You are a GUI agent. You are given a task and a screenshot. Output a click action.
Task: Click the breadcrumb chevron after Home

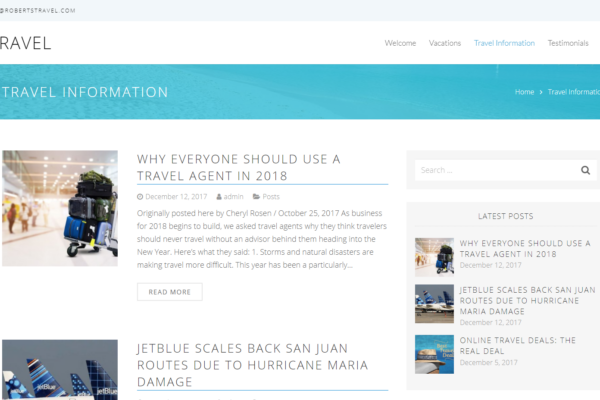[541, 92]
